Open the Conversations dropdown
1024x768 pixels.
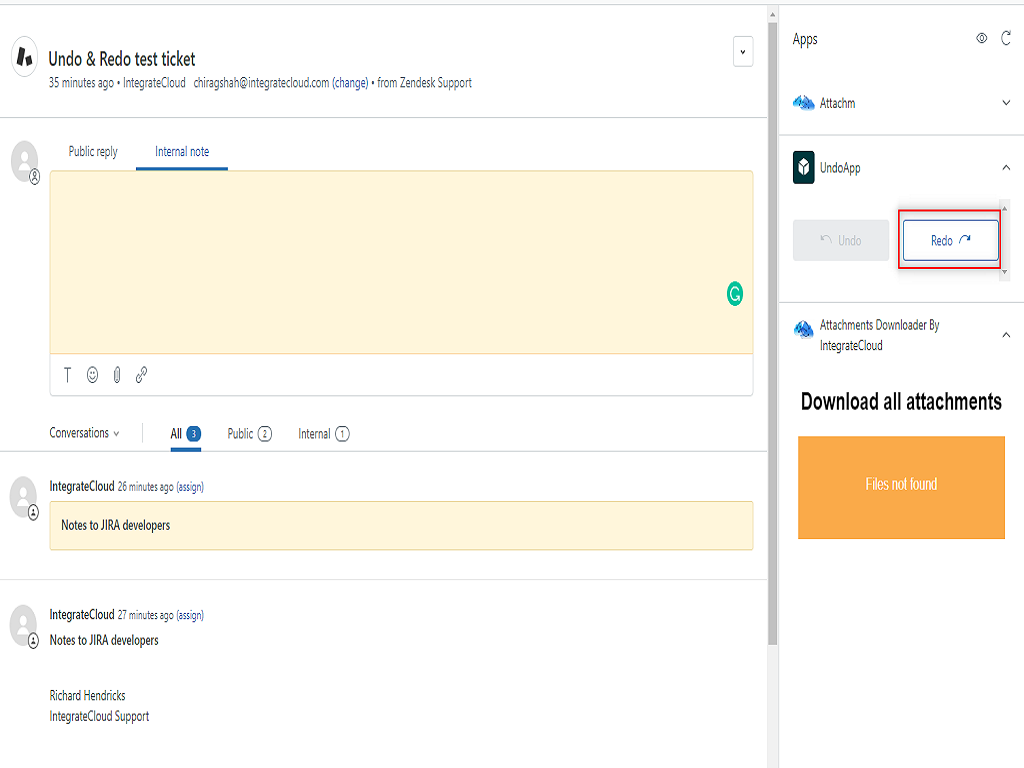(x=85, y=433)
